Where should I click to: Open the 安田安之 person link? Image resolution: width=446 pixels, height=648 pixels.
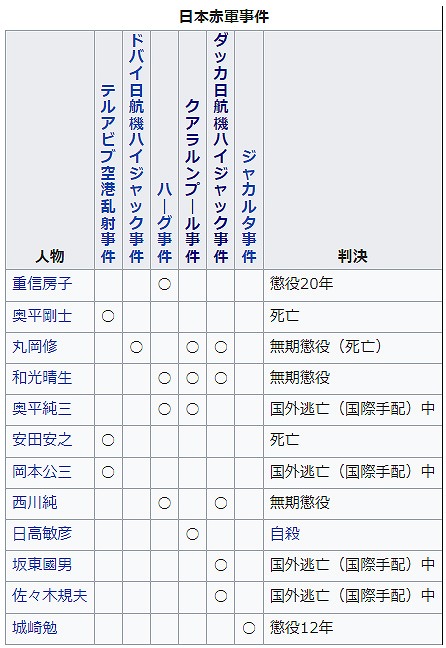point(42,440)
